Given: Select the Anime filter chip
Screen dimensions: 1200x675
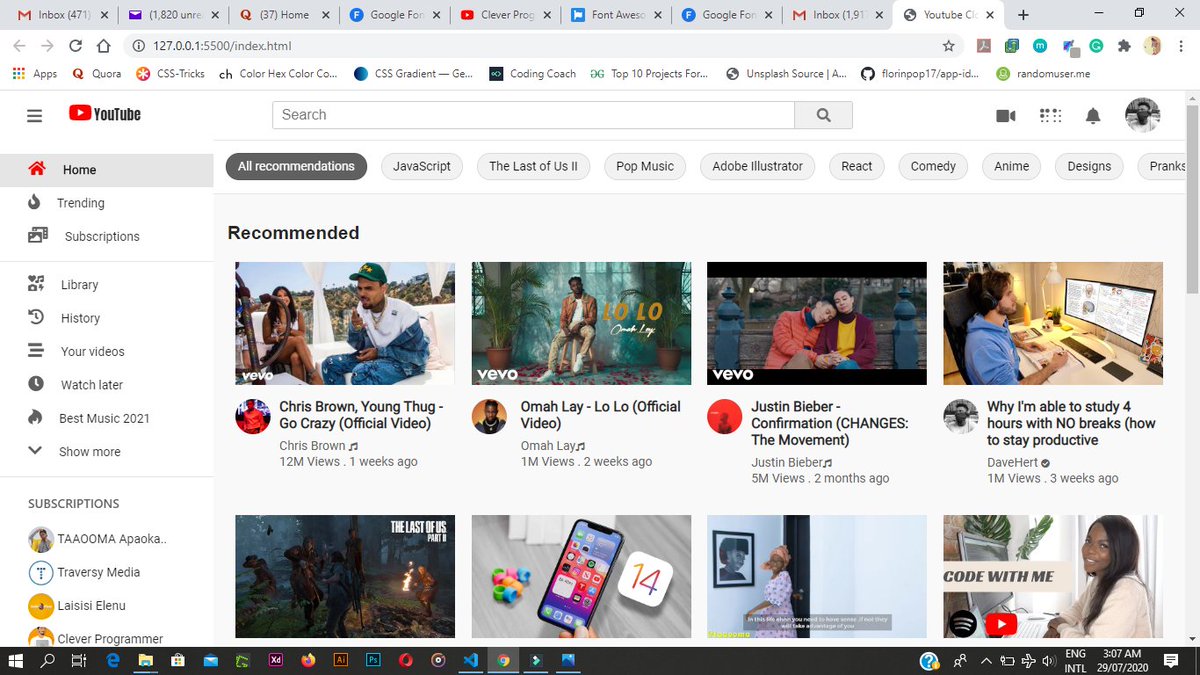Looking at the screenshot, I should (1011, 166).
